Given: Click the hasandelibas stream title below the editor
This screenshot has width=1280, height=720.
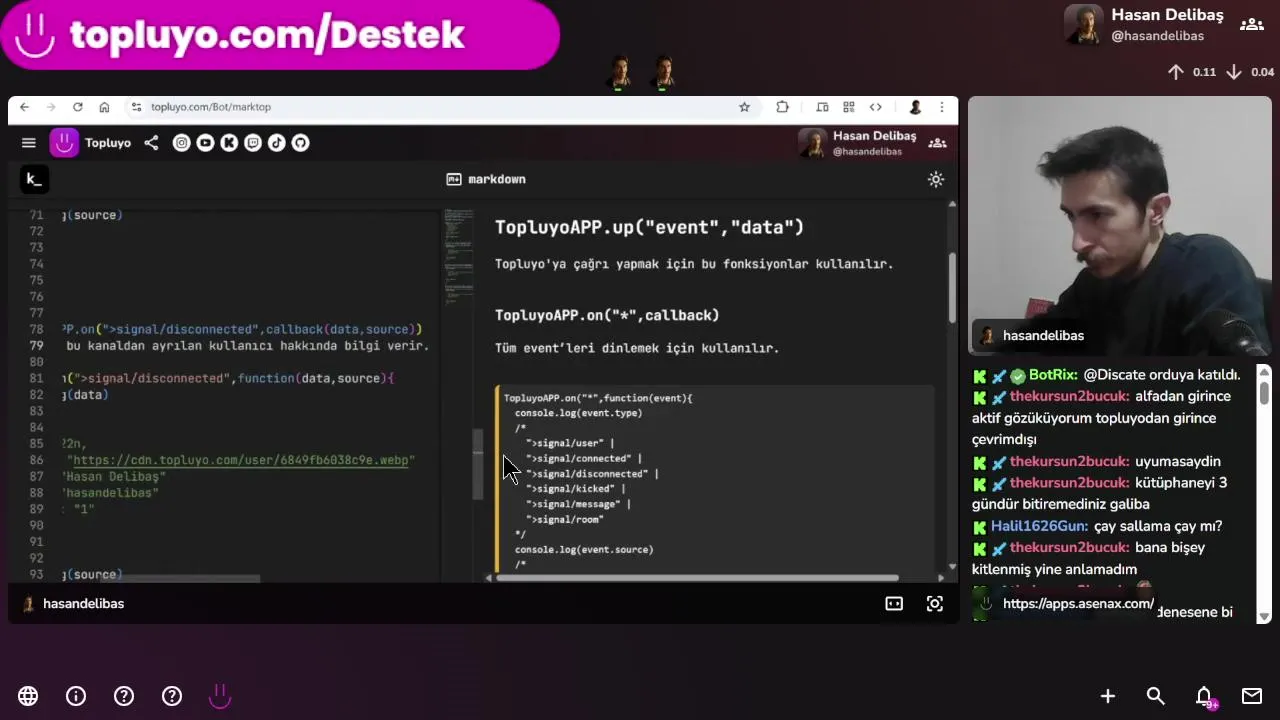Looking at the screenshot, I should (83, 604).
